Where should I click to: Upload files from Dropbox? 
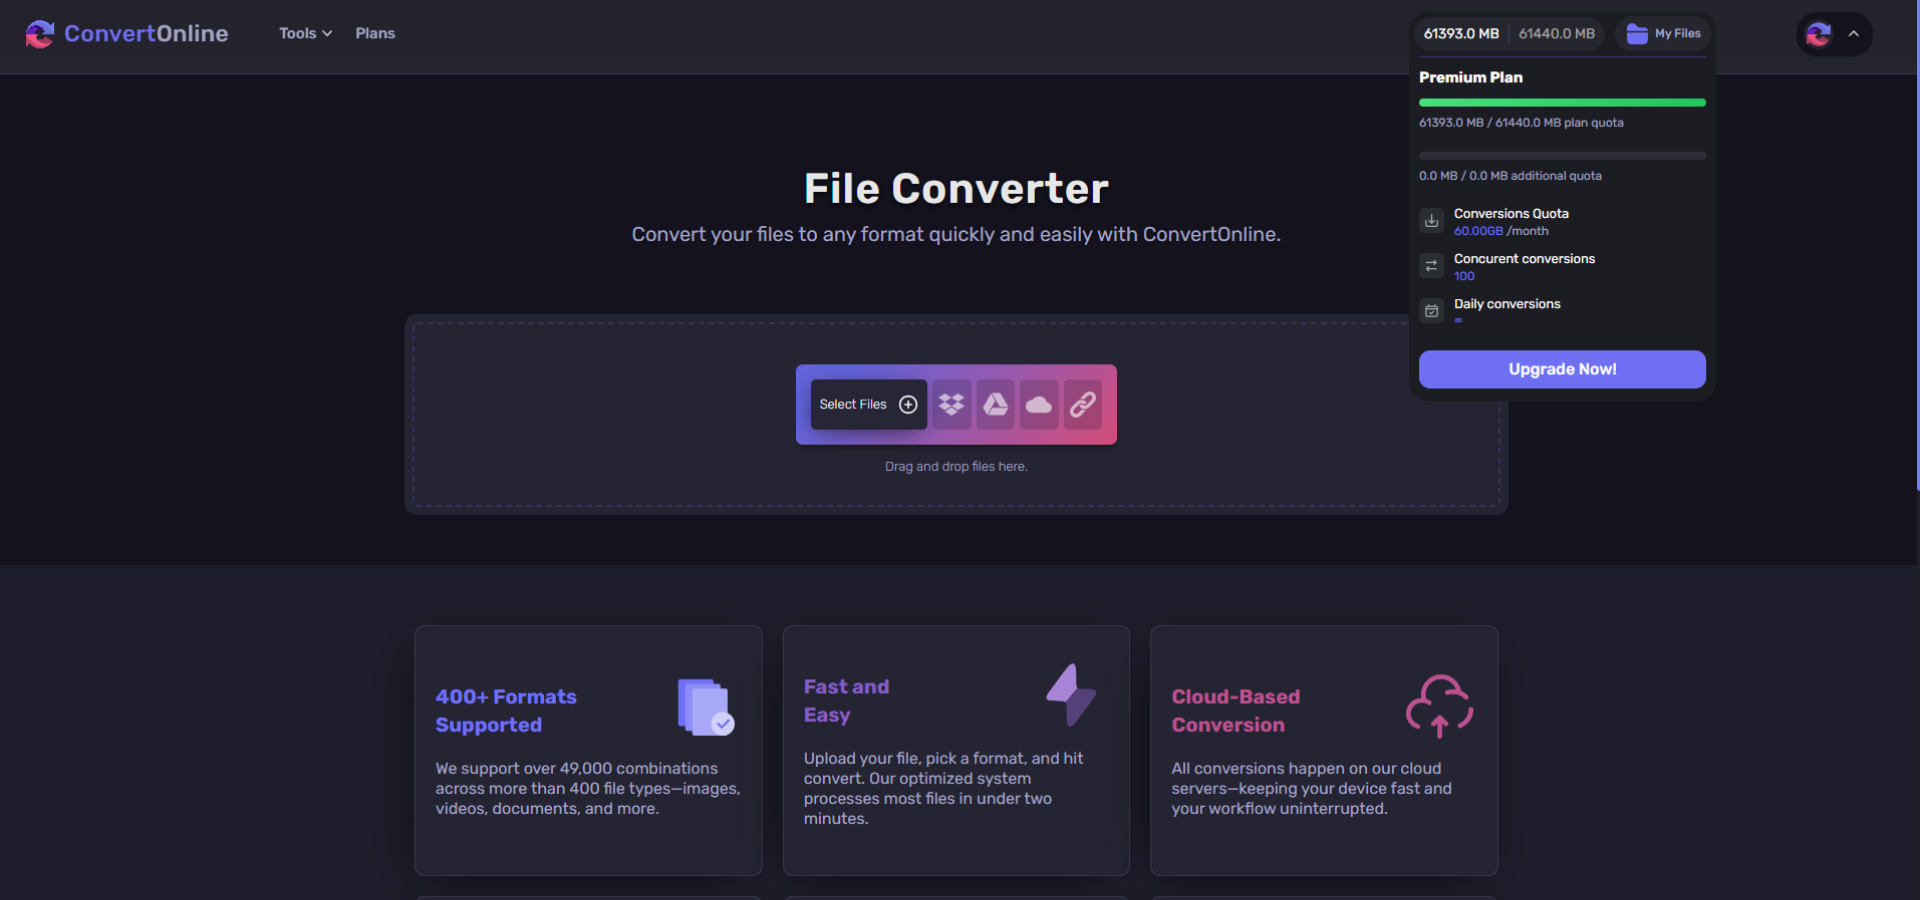951,404
